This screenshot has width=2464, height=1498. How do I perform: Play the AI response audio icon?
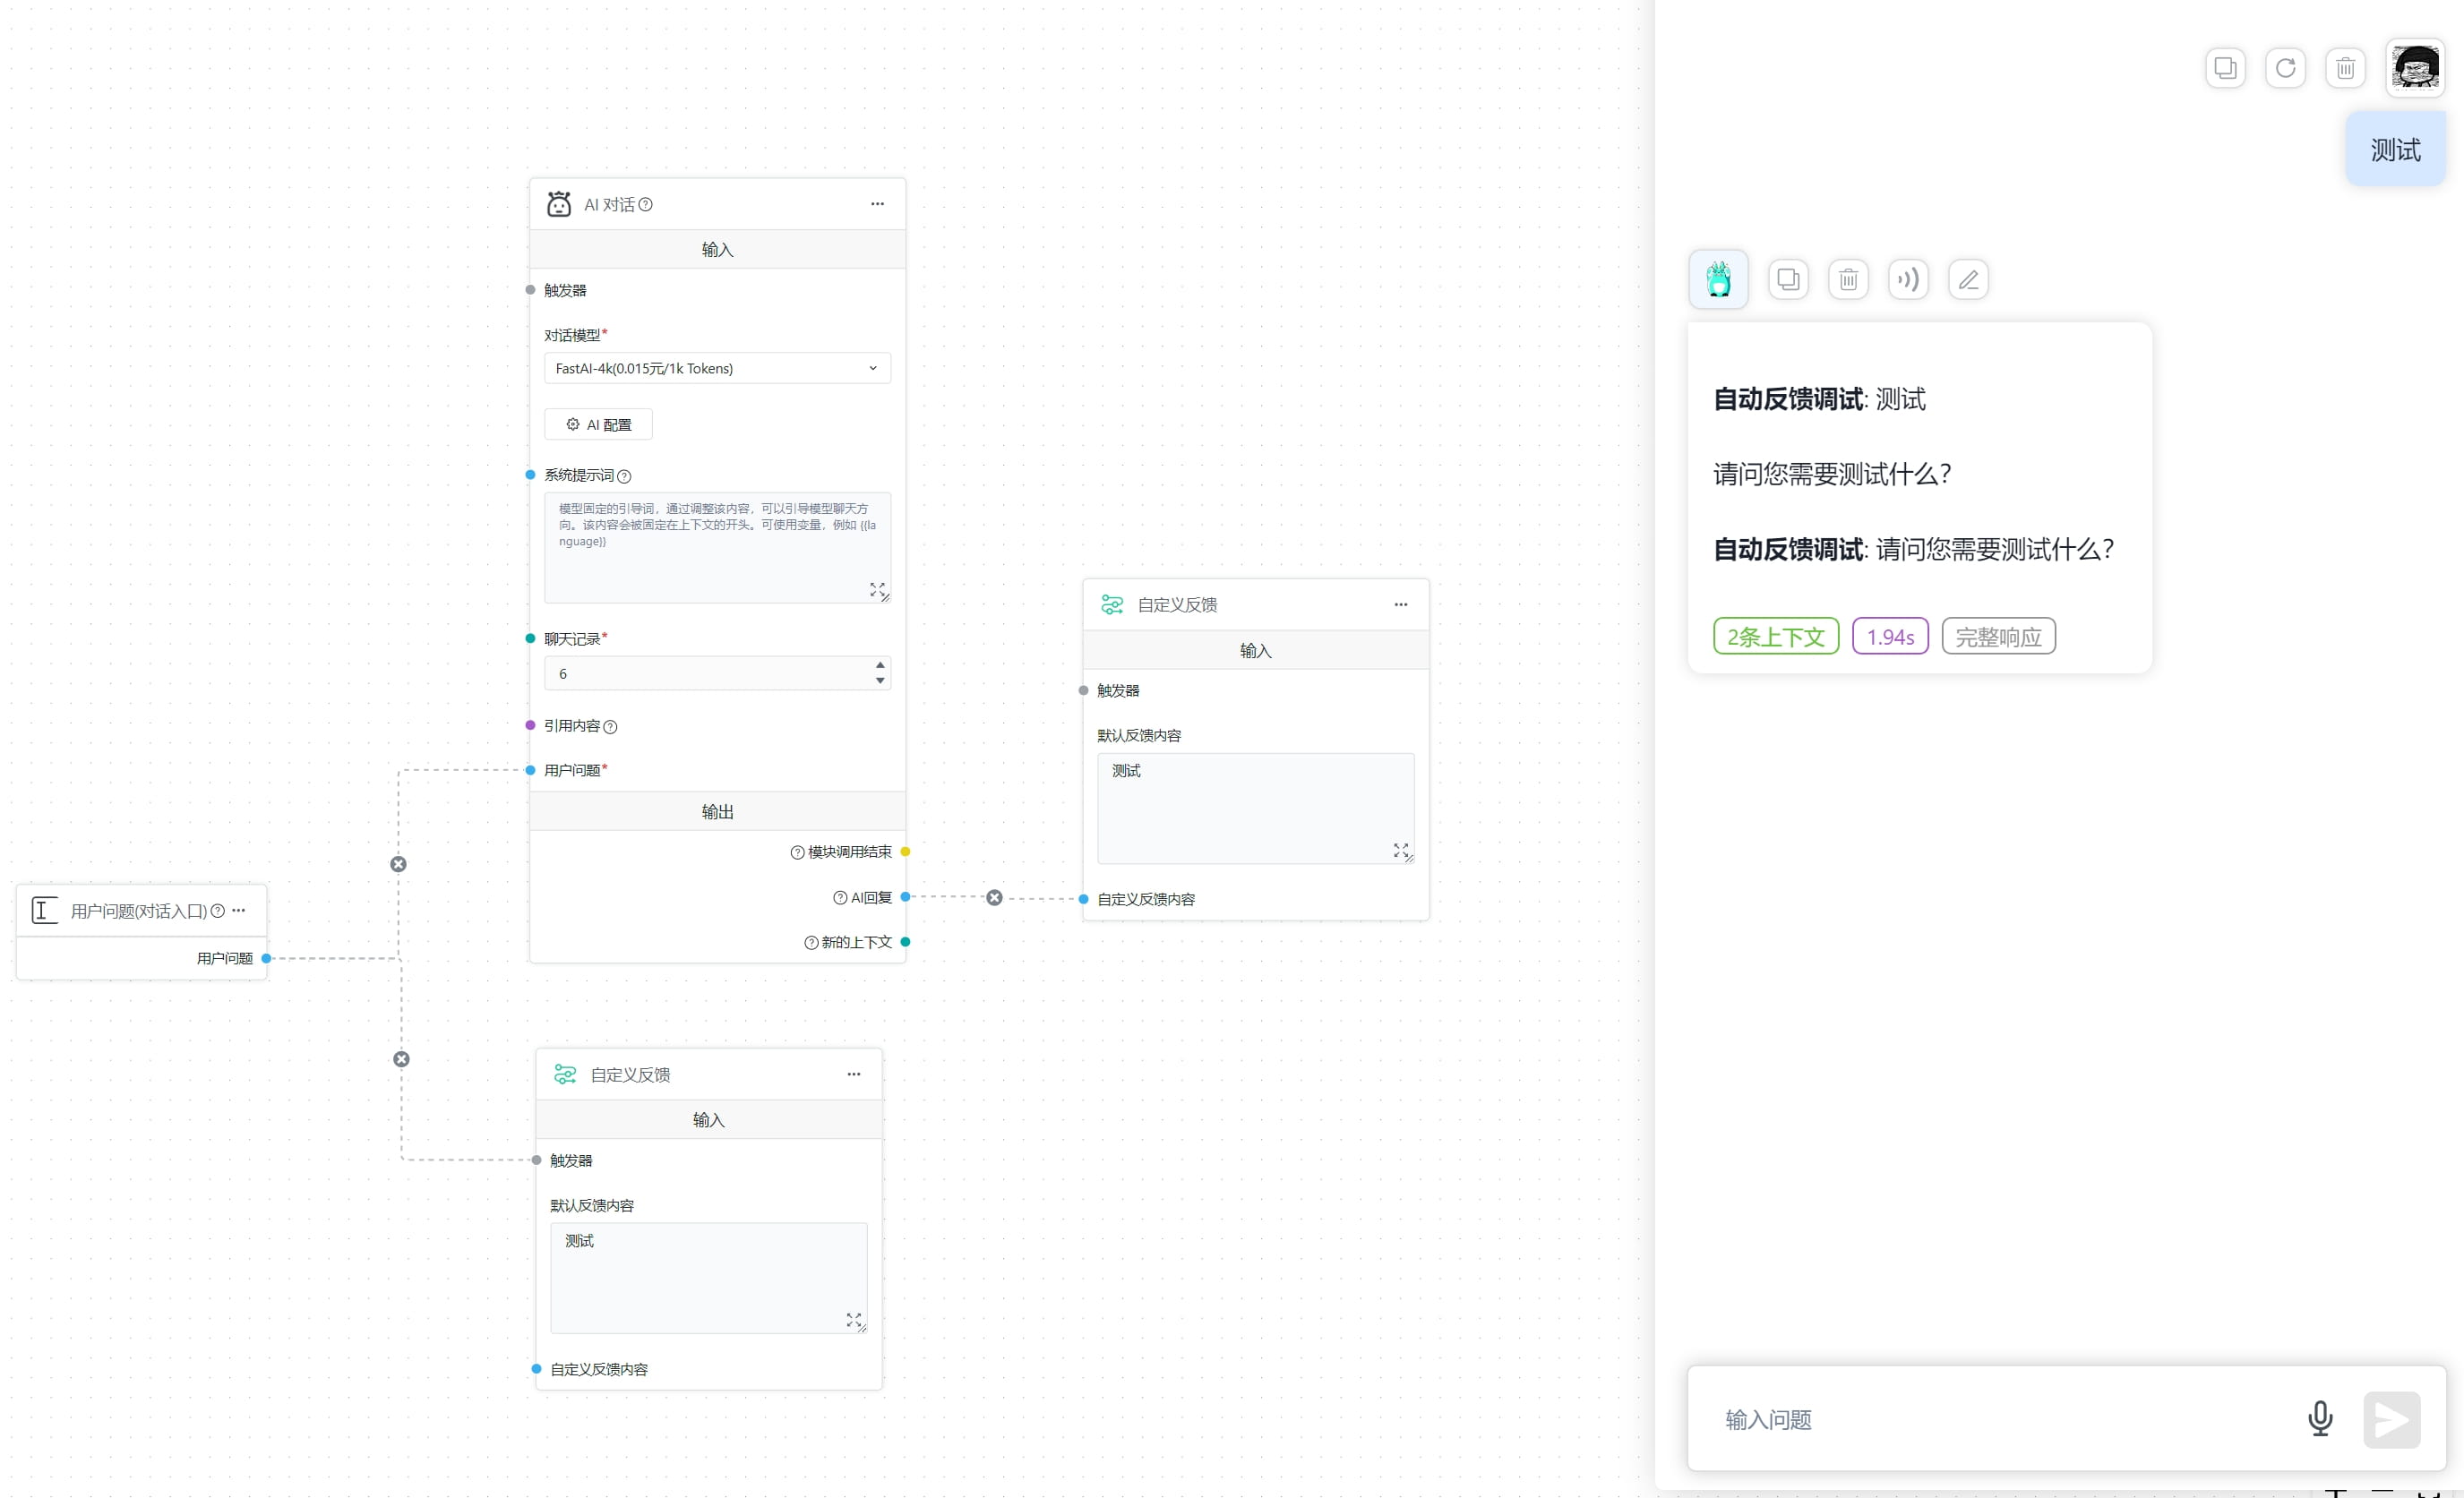pos(1908,279)
